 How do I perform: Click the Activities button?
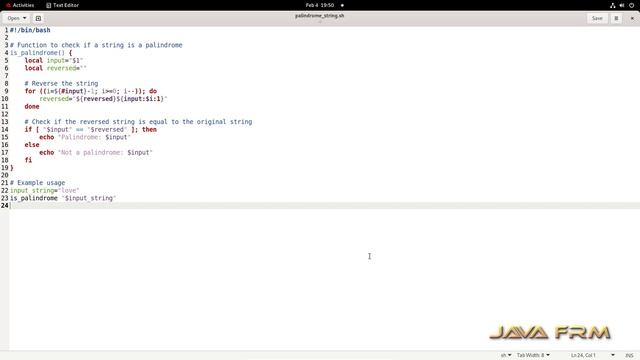pyautogui.click(x=20, y=5)
